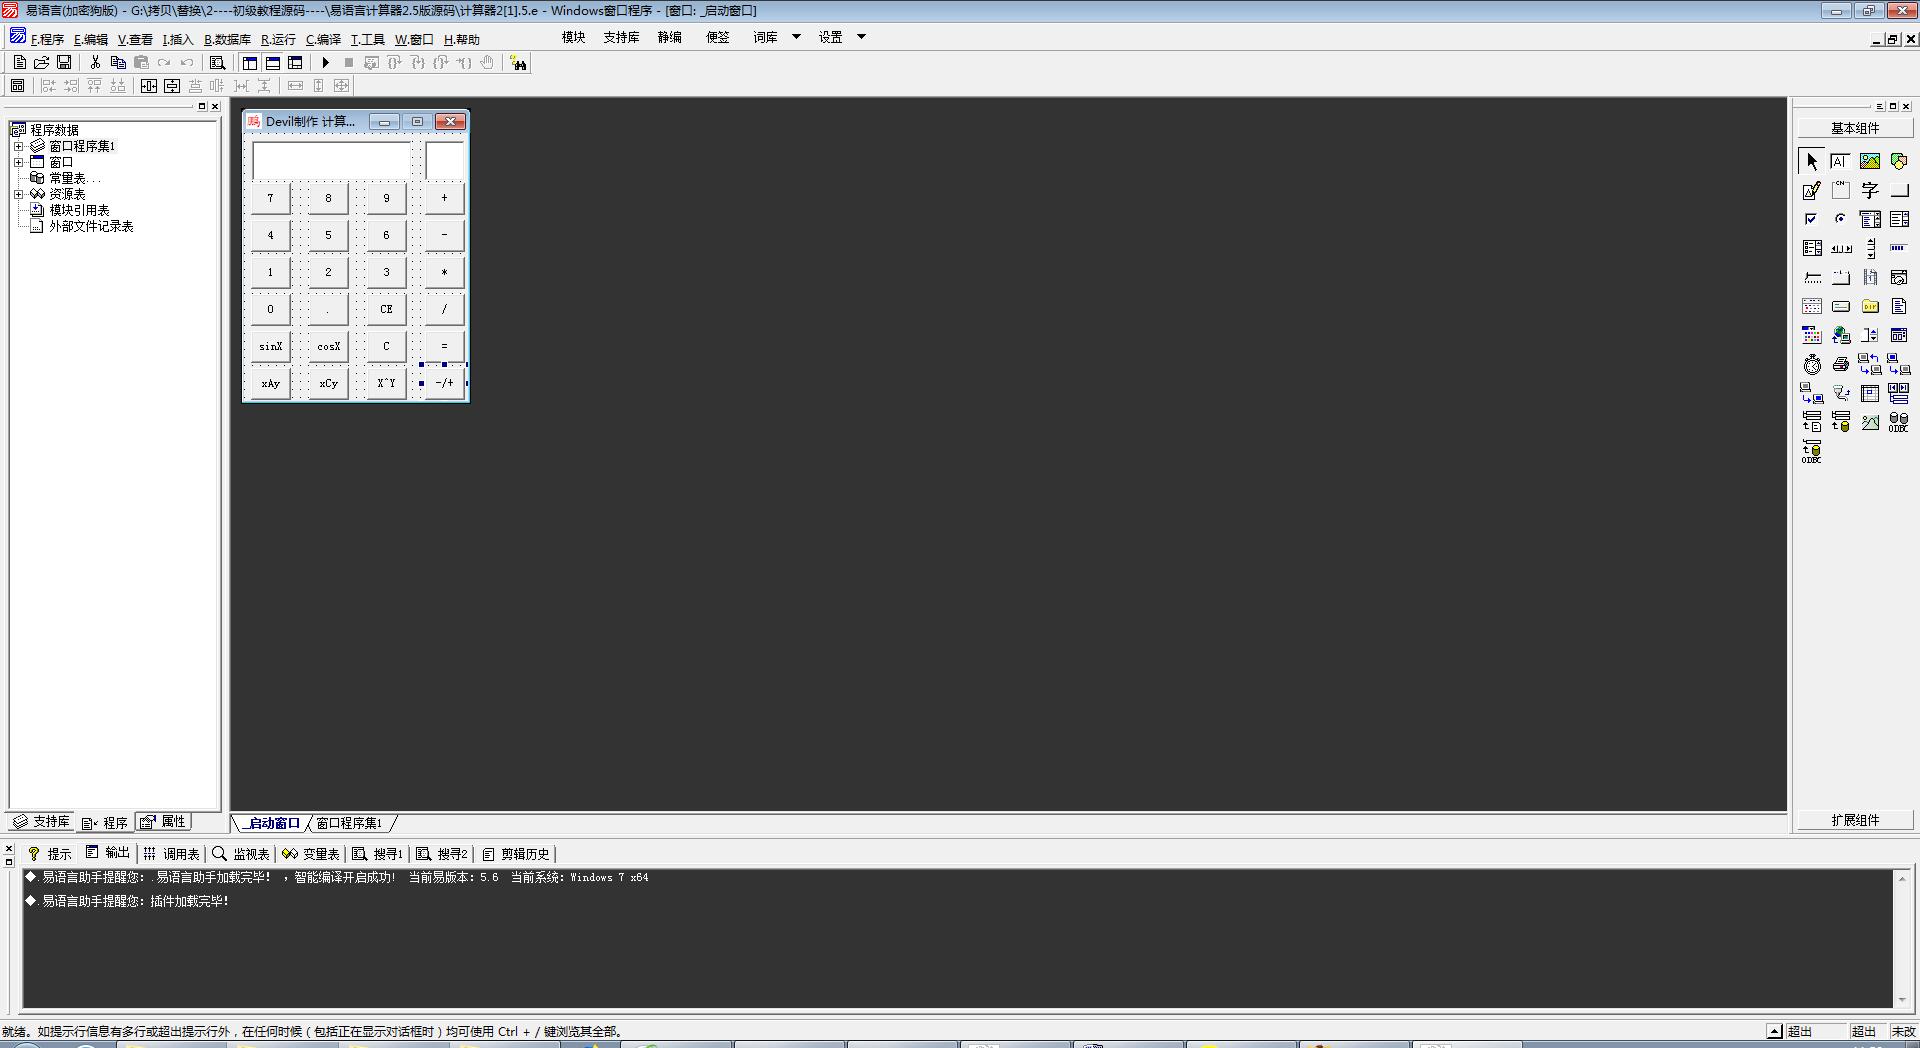Select the Printer component icon
The height and width of the screenshot is (1048, 1920).
point(1840,364)
